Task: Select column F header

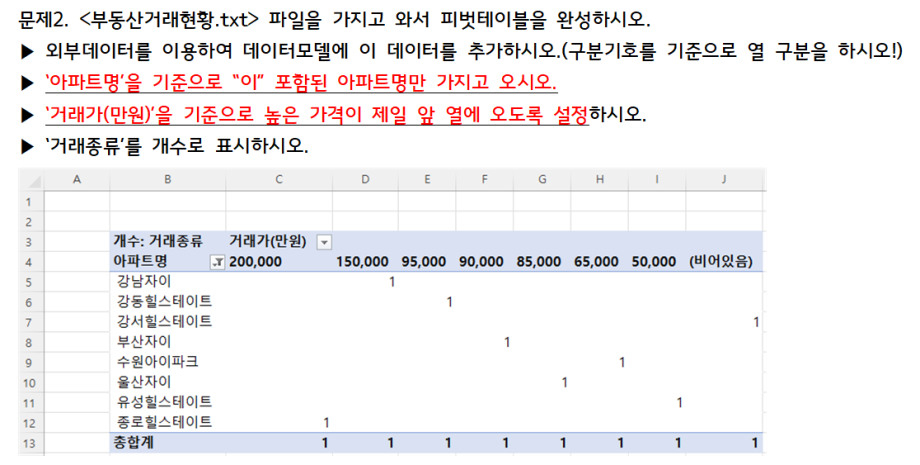Action: click(x=484, y=180)
